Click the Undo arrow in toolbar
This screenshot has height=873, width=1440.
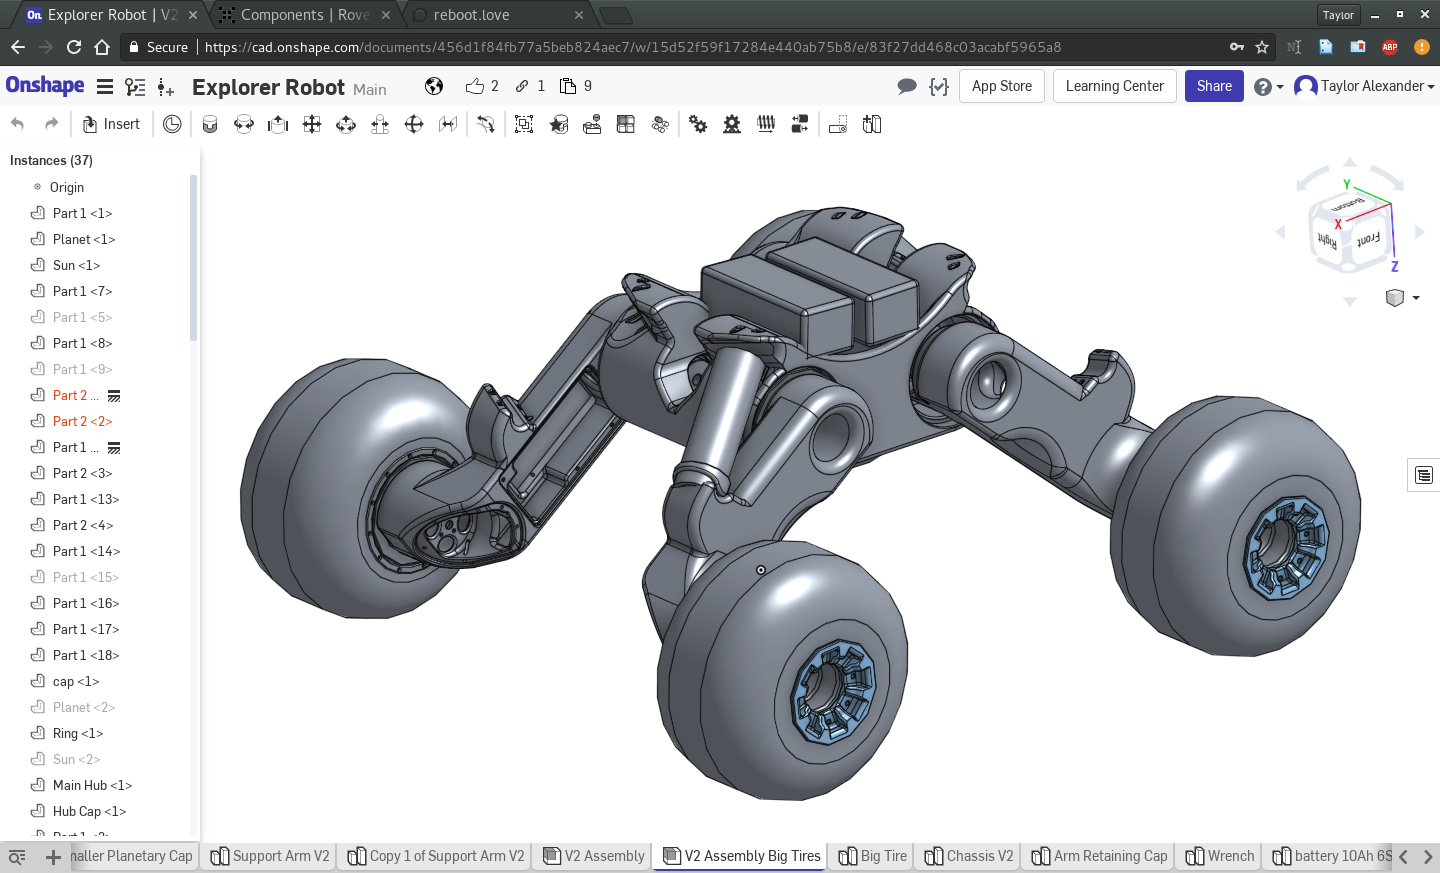tap(17, 124)
